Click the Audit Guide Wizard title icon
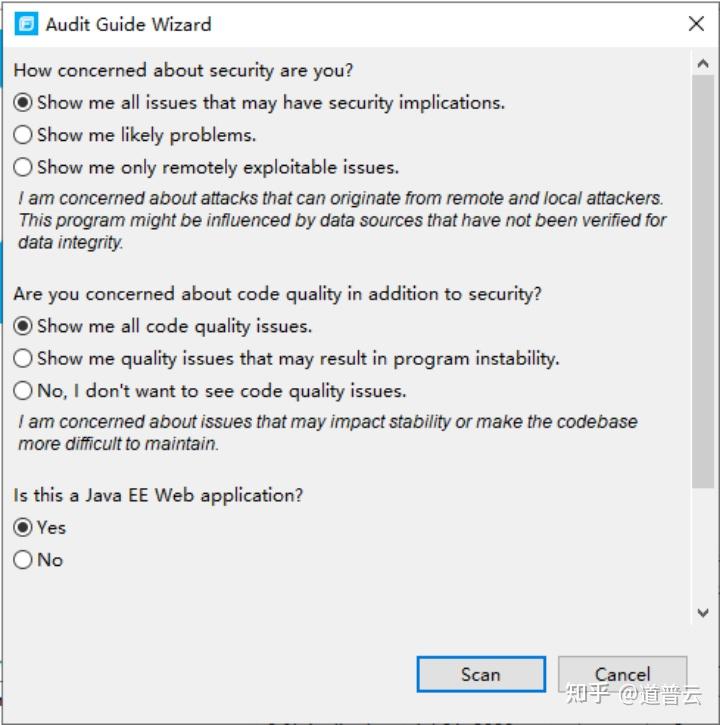Viewport: 720px width, 725px height. (27, 24)
